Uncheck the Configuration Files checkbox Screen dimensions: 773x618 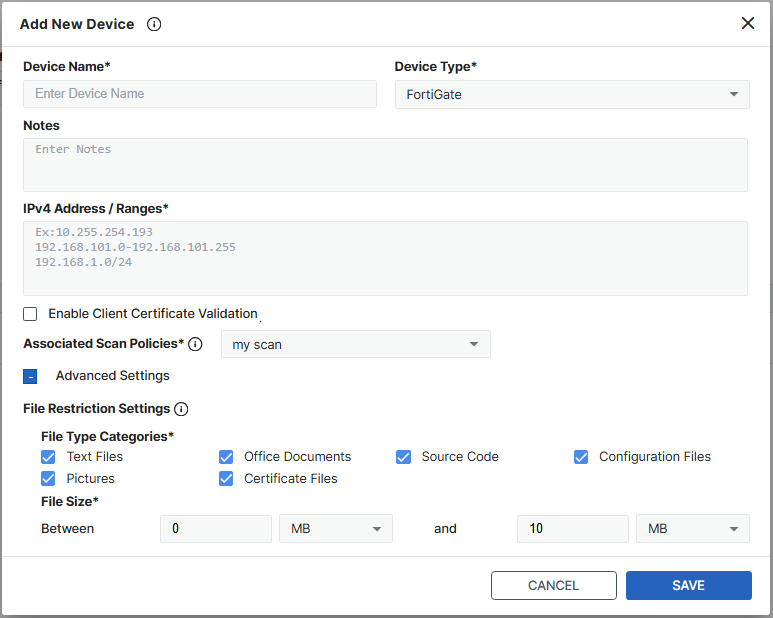[x=581, y=457]
